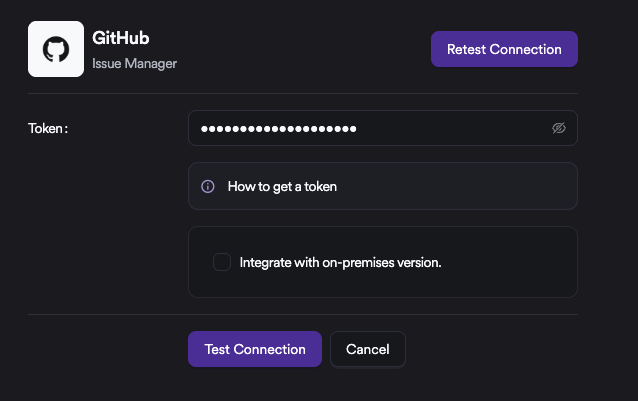This screenshot has width=638, height=401.
Task: Click the 'Token :' field label
Action: (x=48, y=128)
